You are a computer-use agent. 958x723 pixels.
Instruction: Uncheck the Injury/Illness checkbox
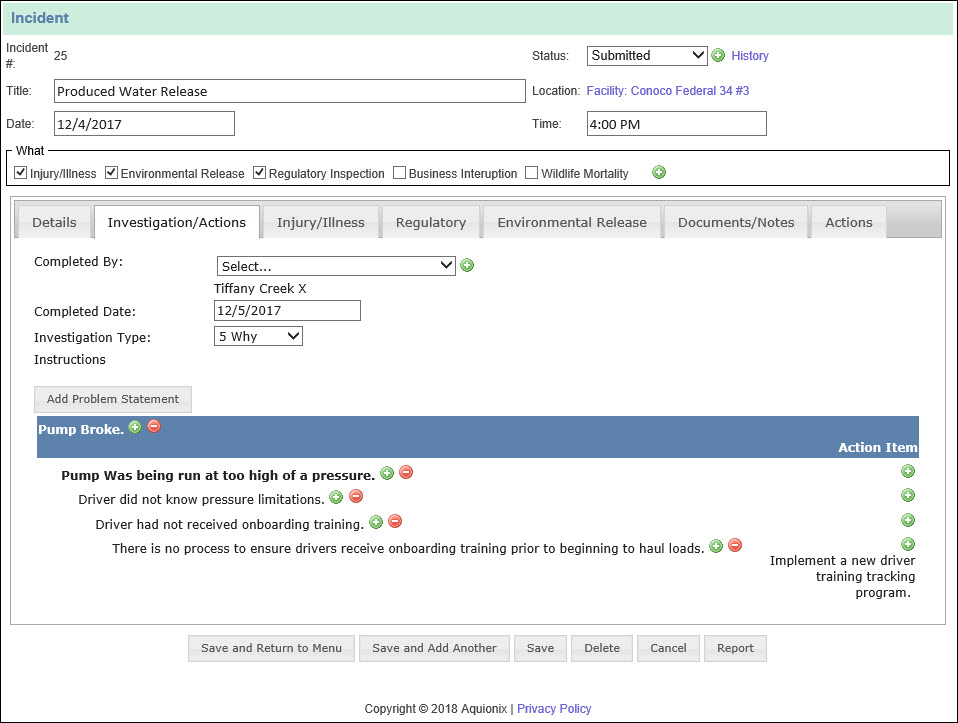21,172
